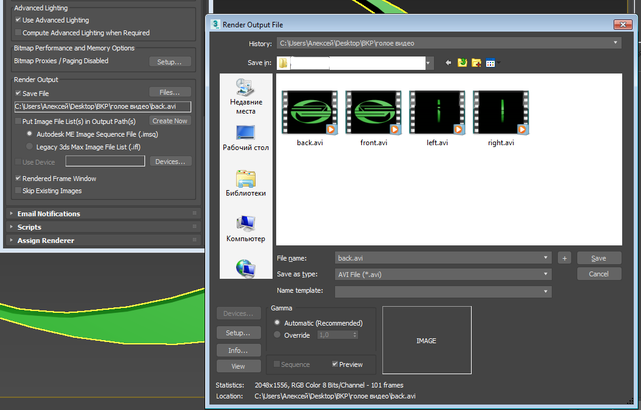Uncheck Use Advanced Lighting
The width and height of the screenshot is (641, 410).
[18, 21]
